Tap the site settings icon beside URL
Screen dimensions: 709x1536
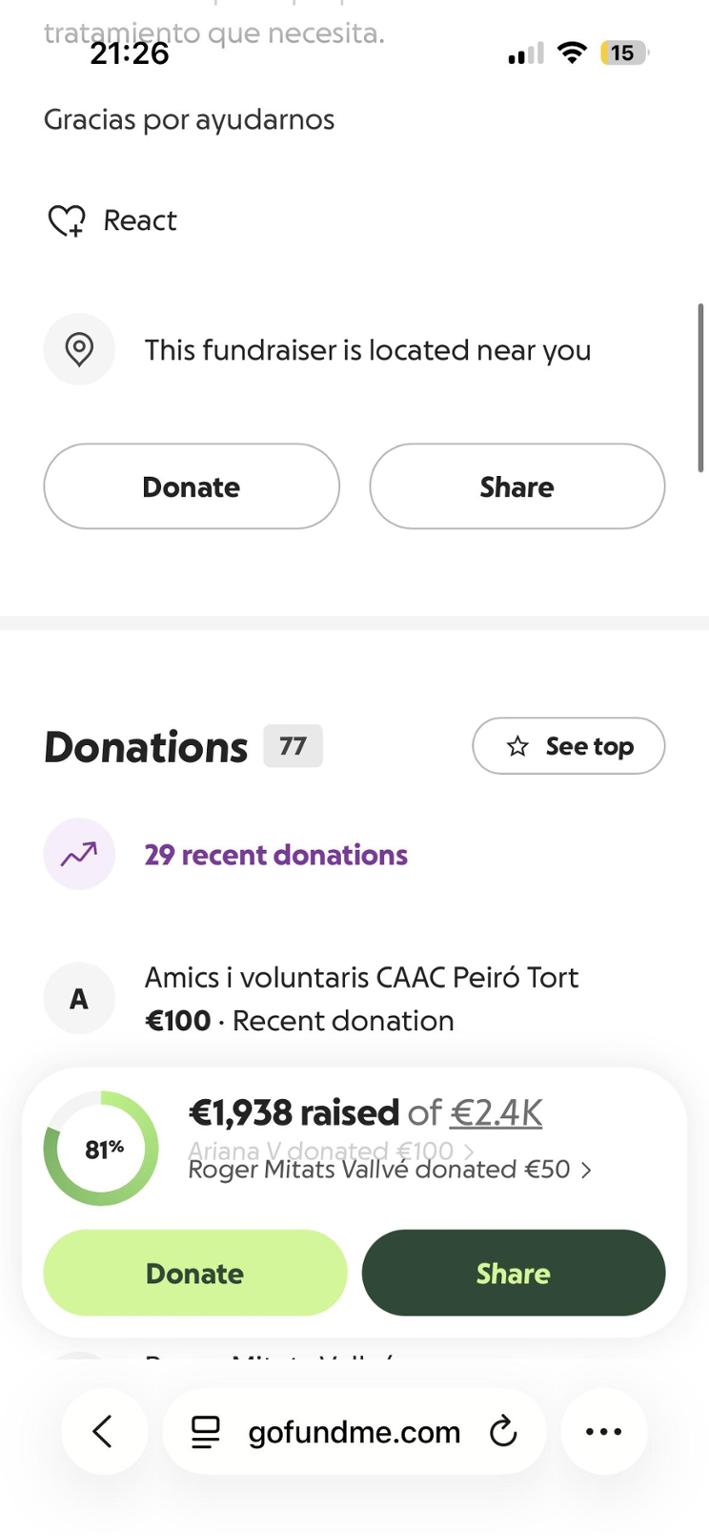[x=206, y=1432]
